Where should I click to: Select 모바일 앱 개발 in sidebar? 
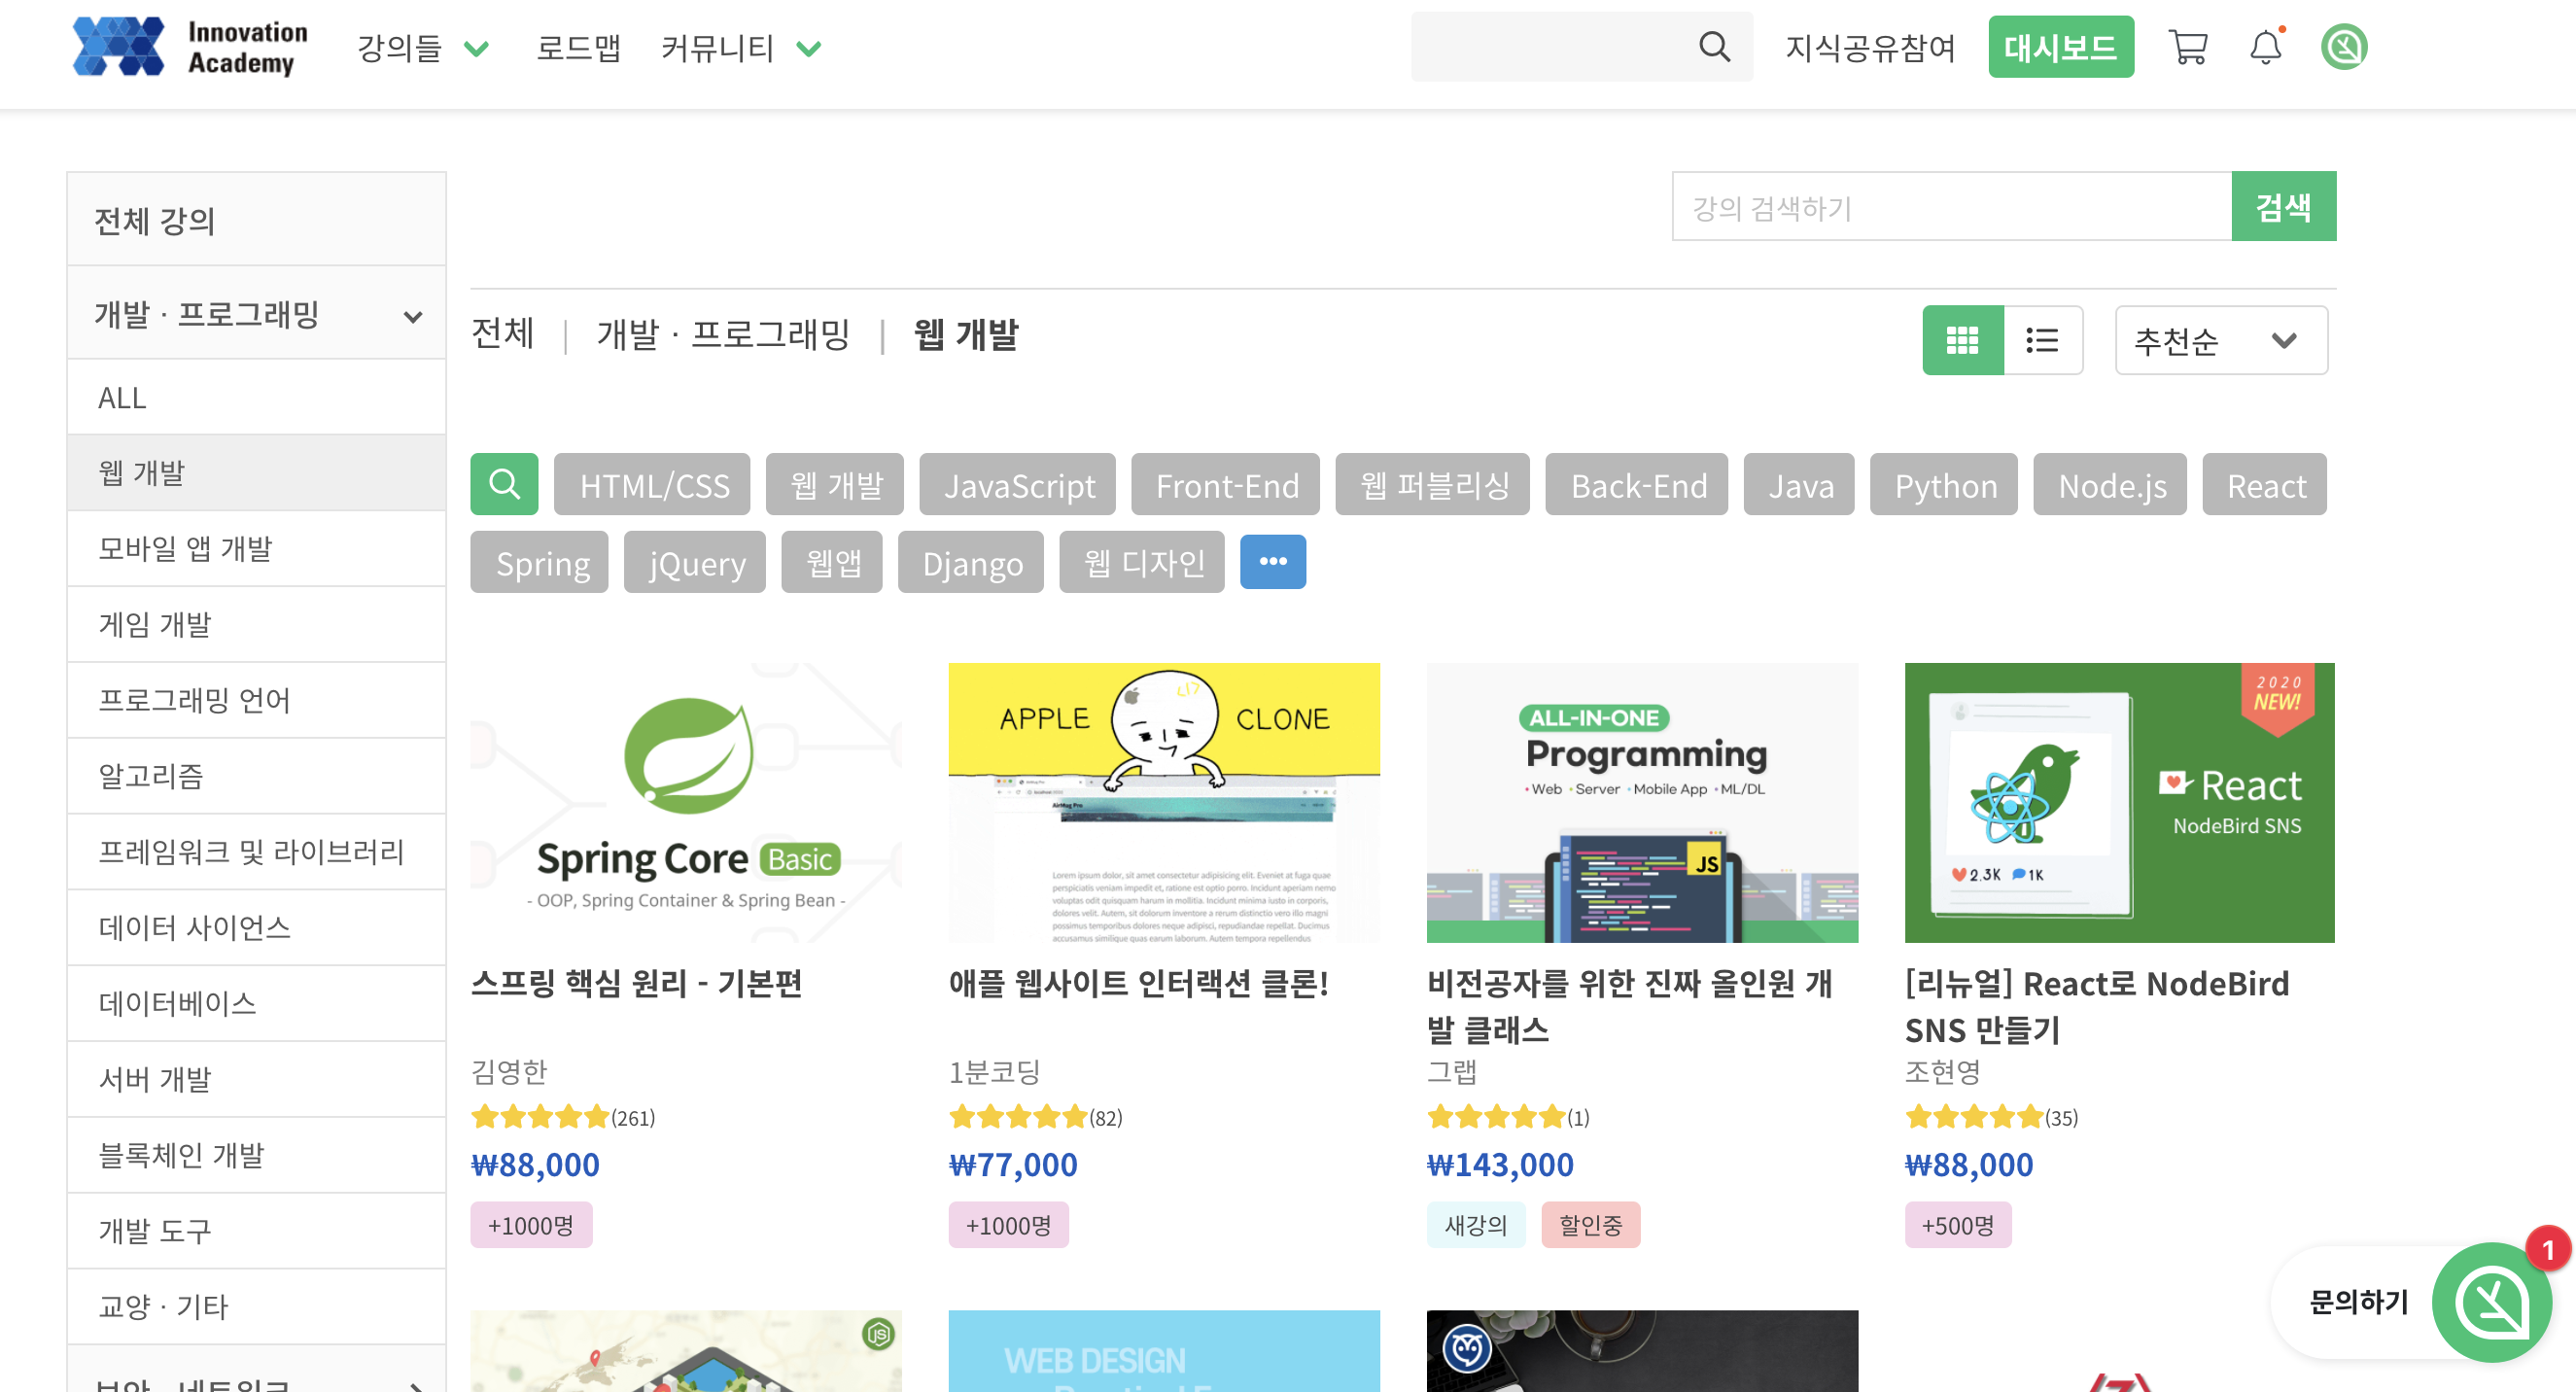click(185, 549)
